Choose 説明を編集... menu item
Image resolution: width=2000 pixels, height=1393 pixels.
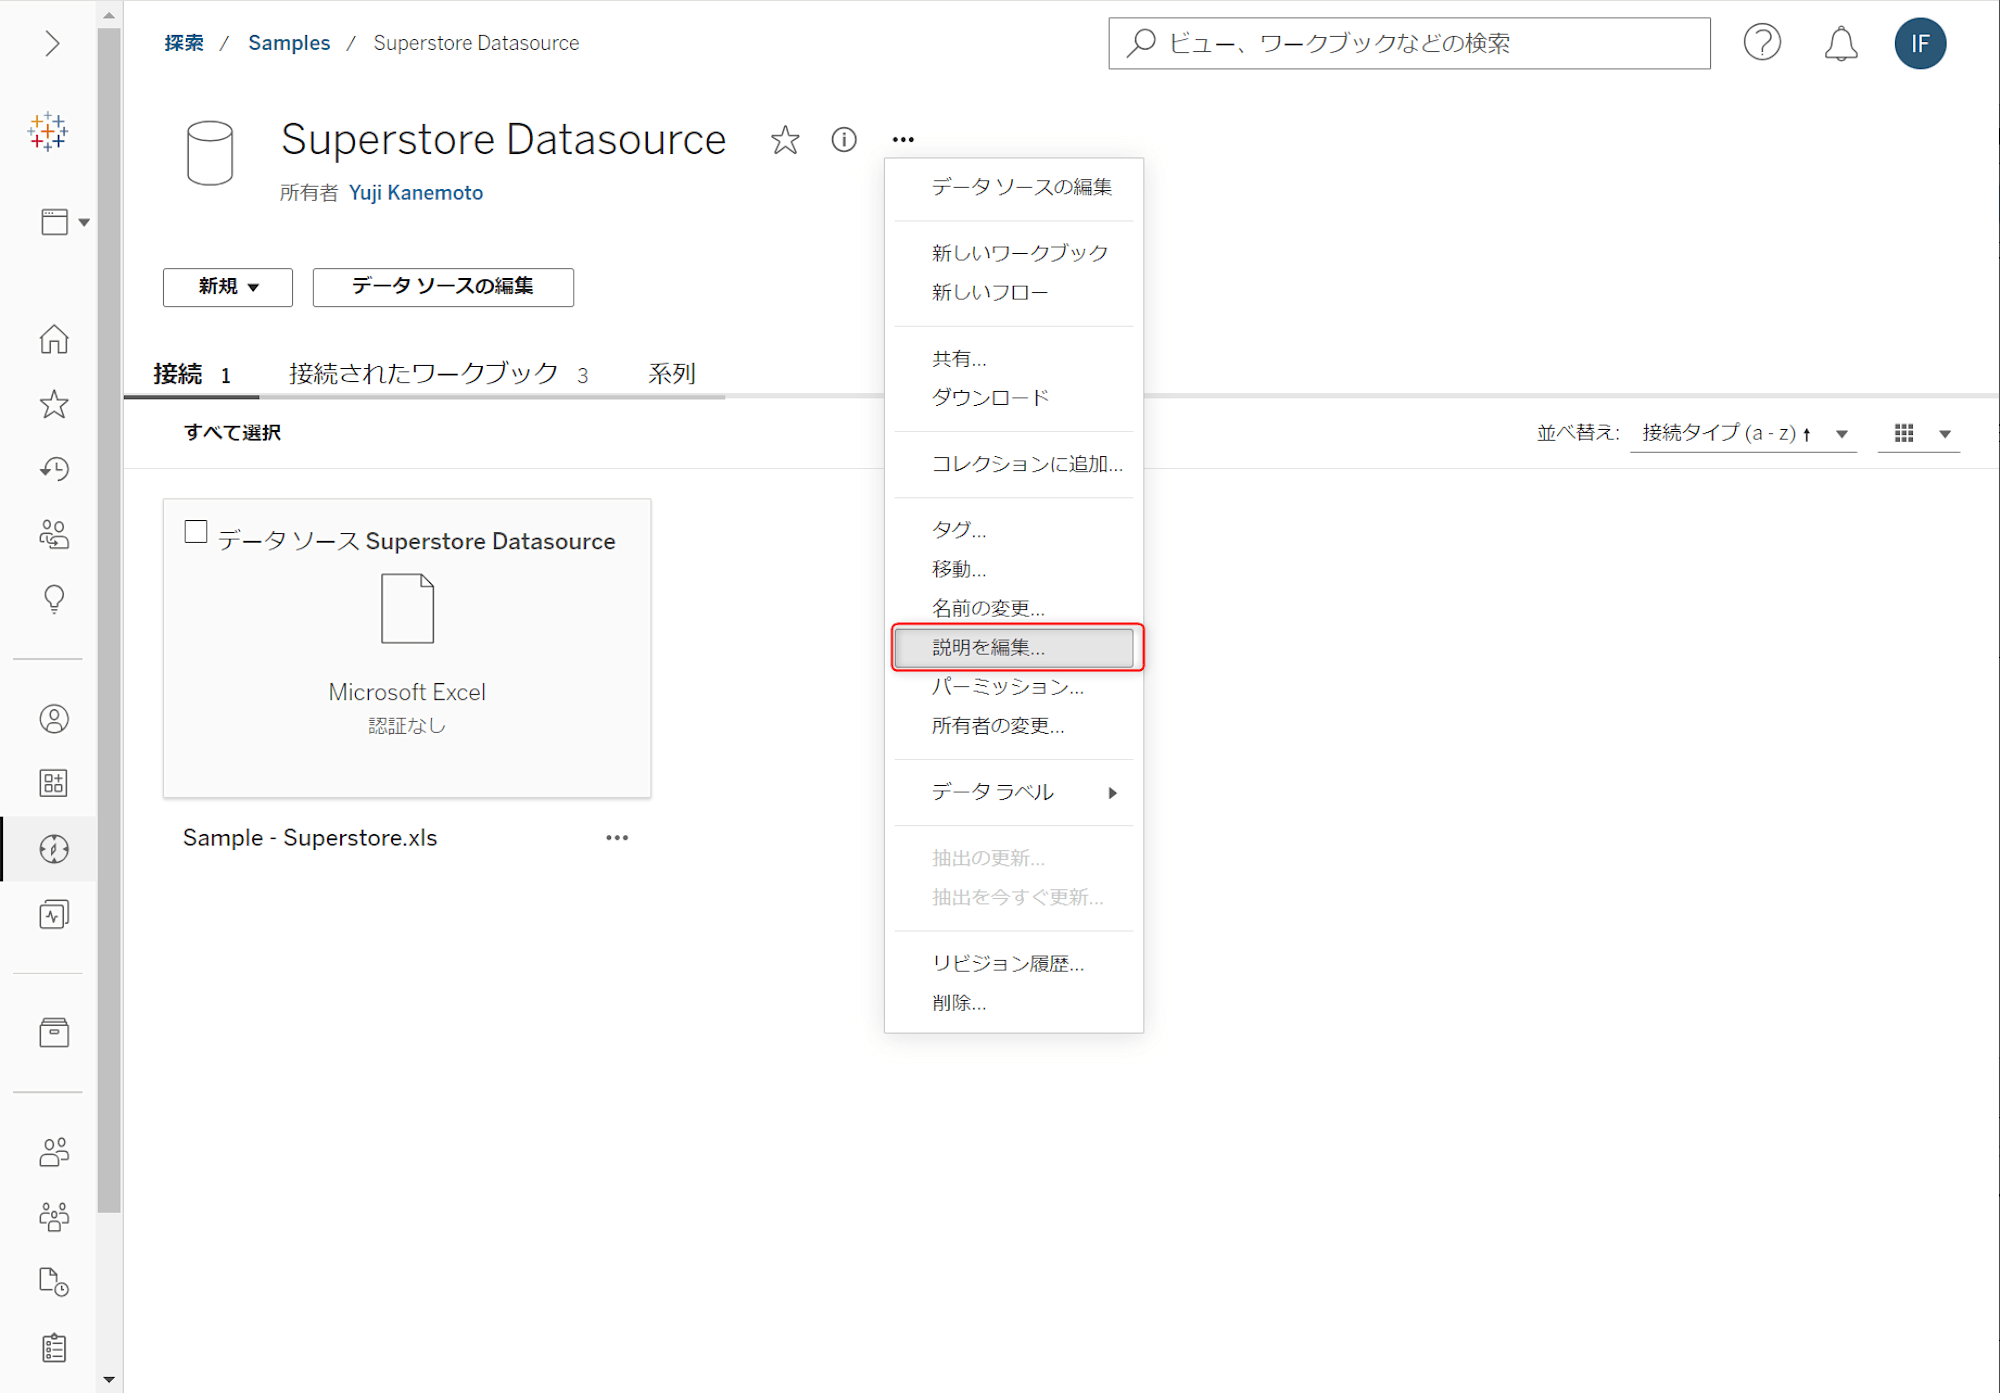coord(1014,647)
